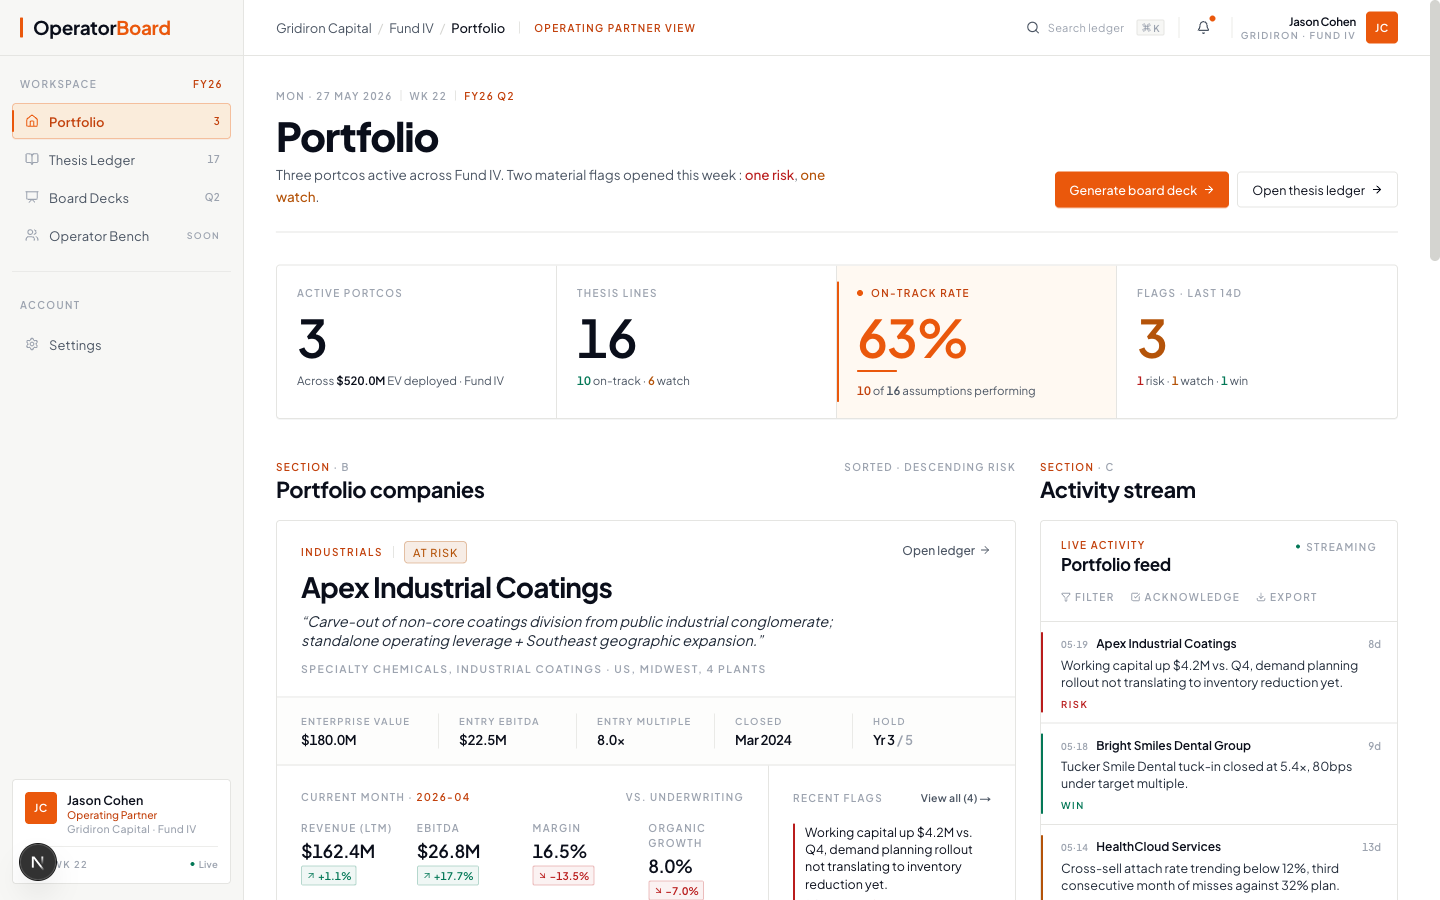Click Gridiron Capital breadcrumb

click(323, 28)
